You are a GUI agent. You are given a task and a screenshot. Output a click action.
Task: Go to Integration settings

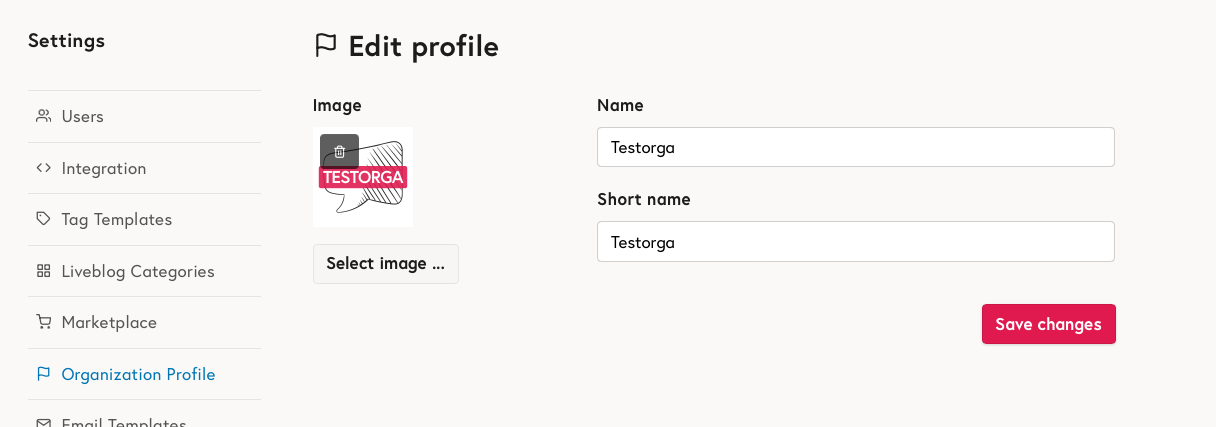click(x=104, y=168)
